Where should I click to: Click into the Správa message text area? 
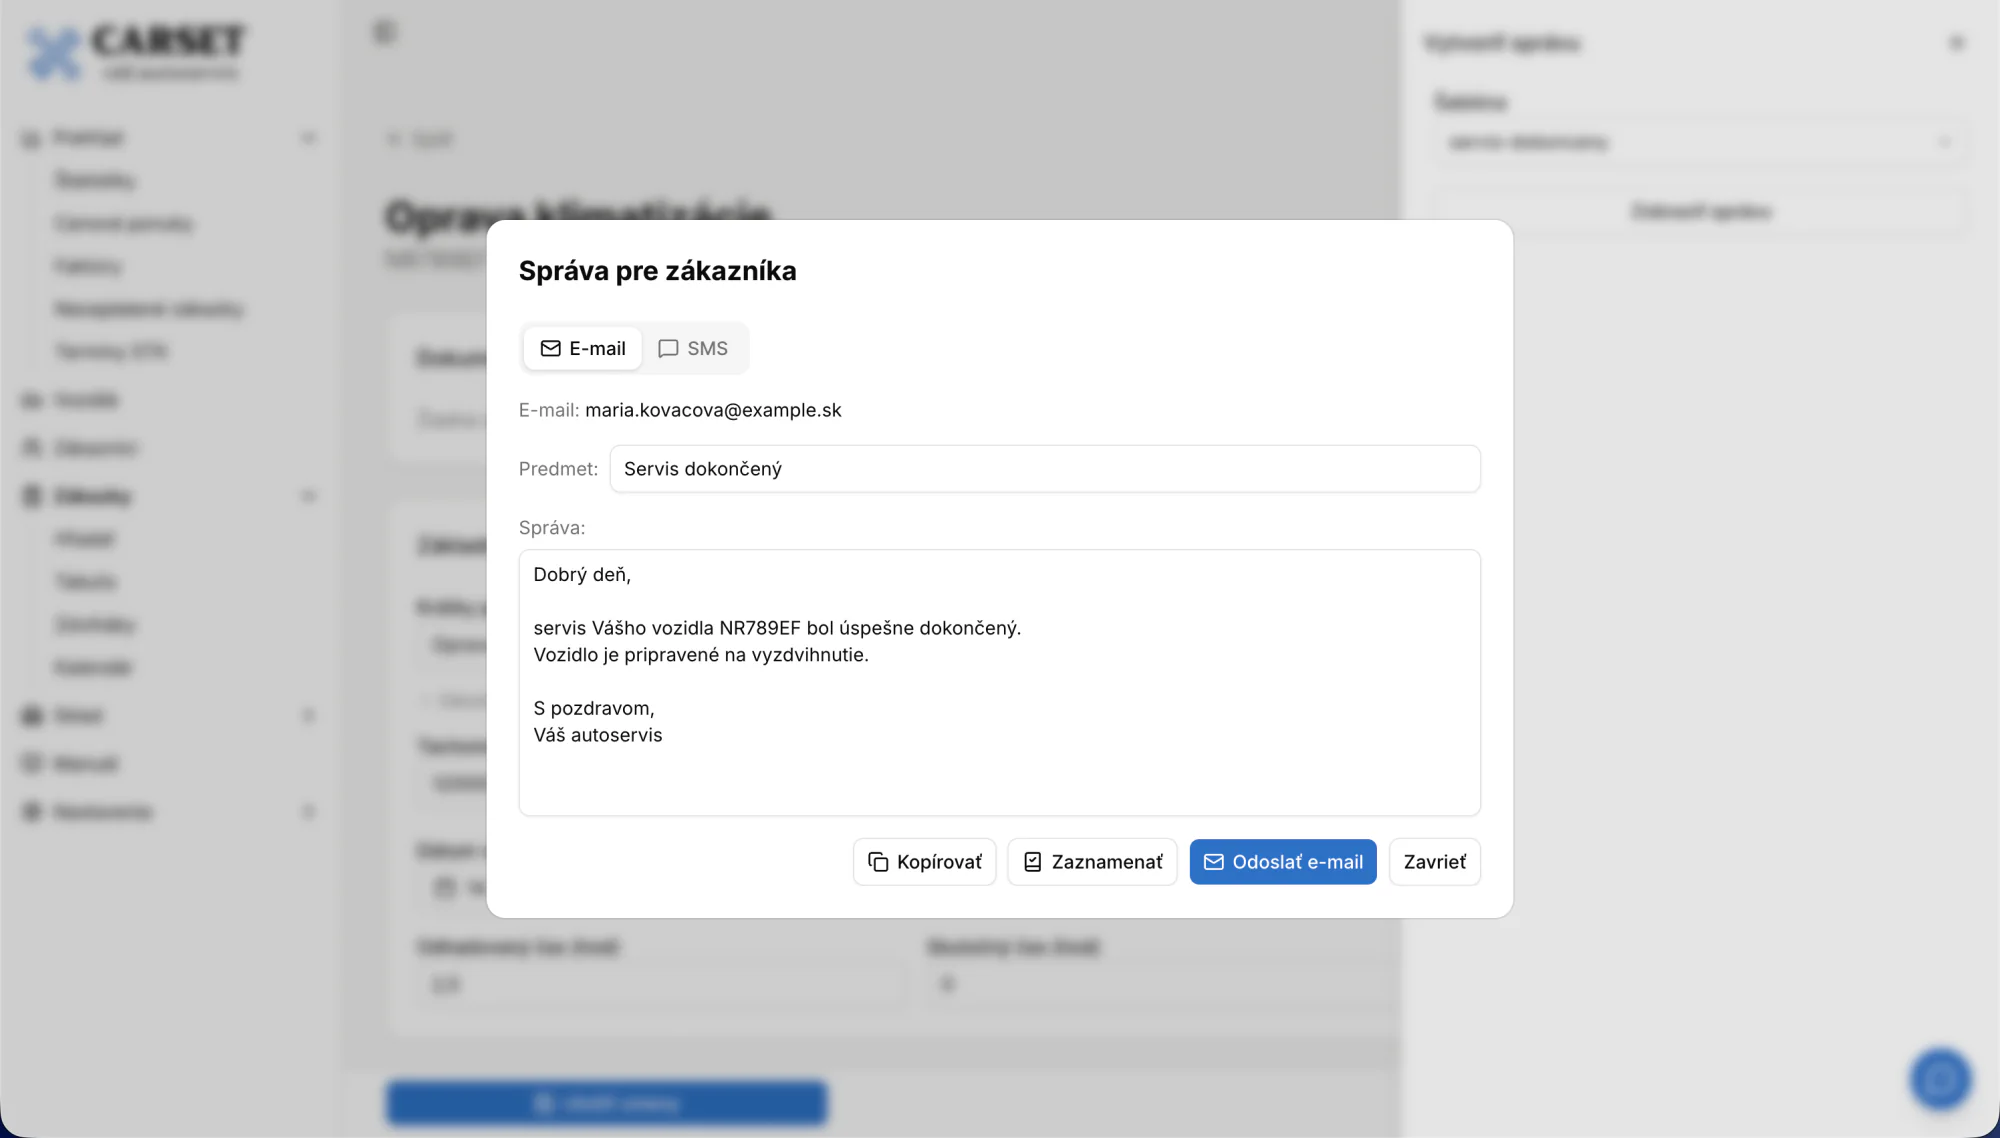click(x=999, y=682)
